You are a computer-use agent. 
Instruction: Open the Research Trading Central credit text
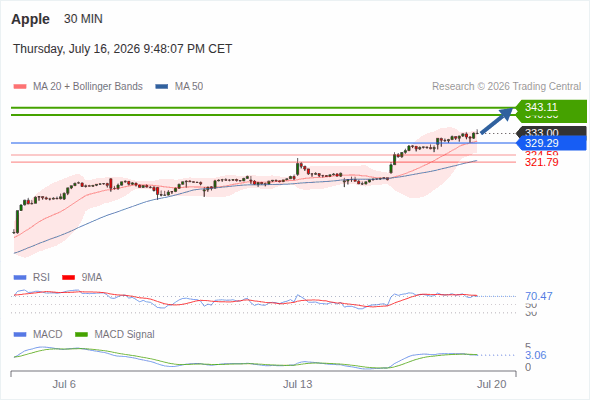[x=506, y=87]
